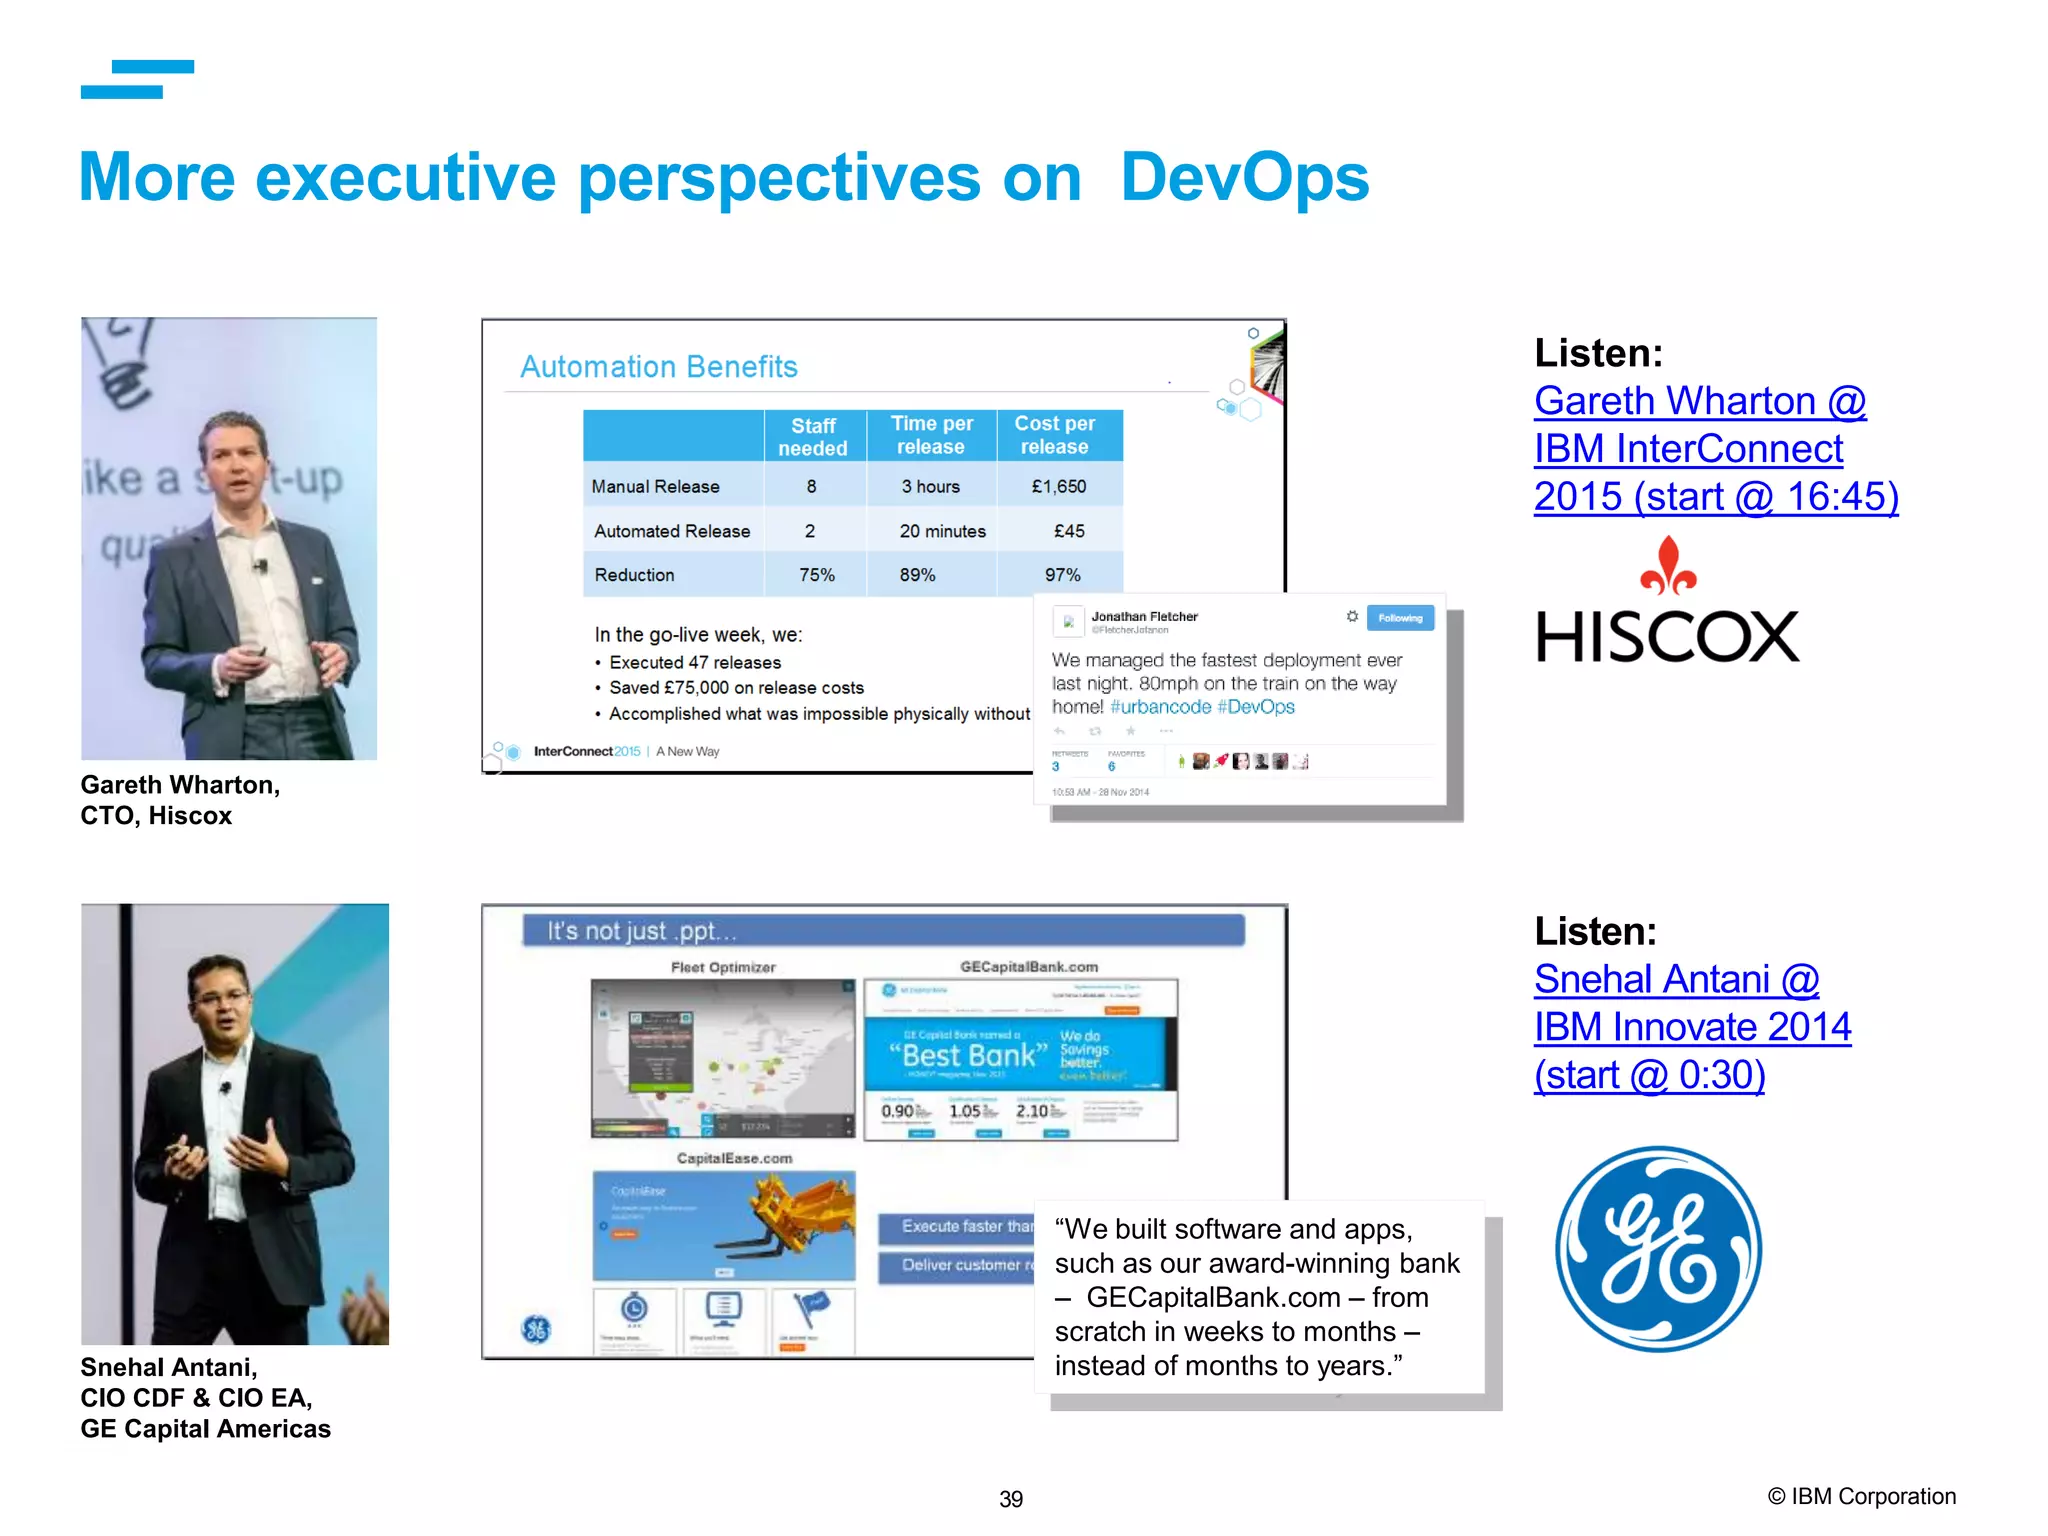The image size is (2048, 1536).
Task: Click the 'Automation Benefits' slide heading
Action: click(x=659, y=367)
